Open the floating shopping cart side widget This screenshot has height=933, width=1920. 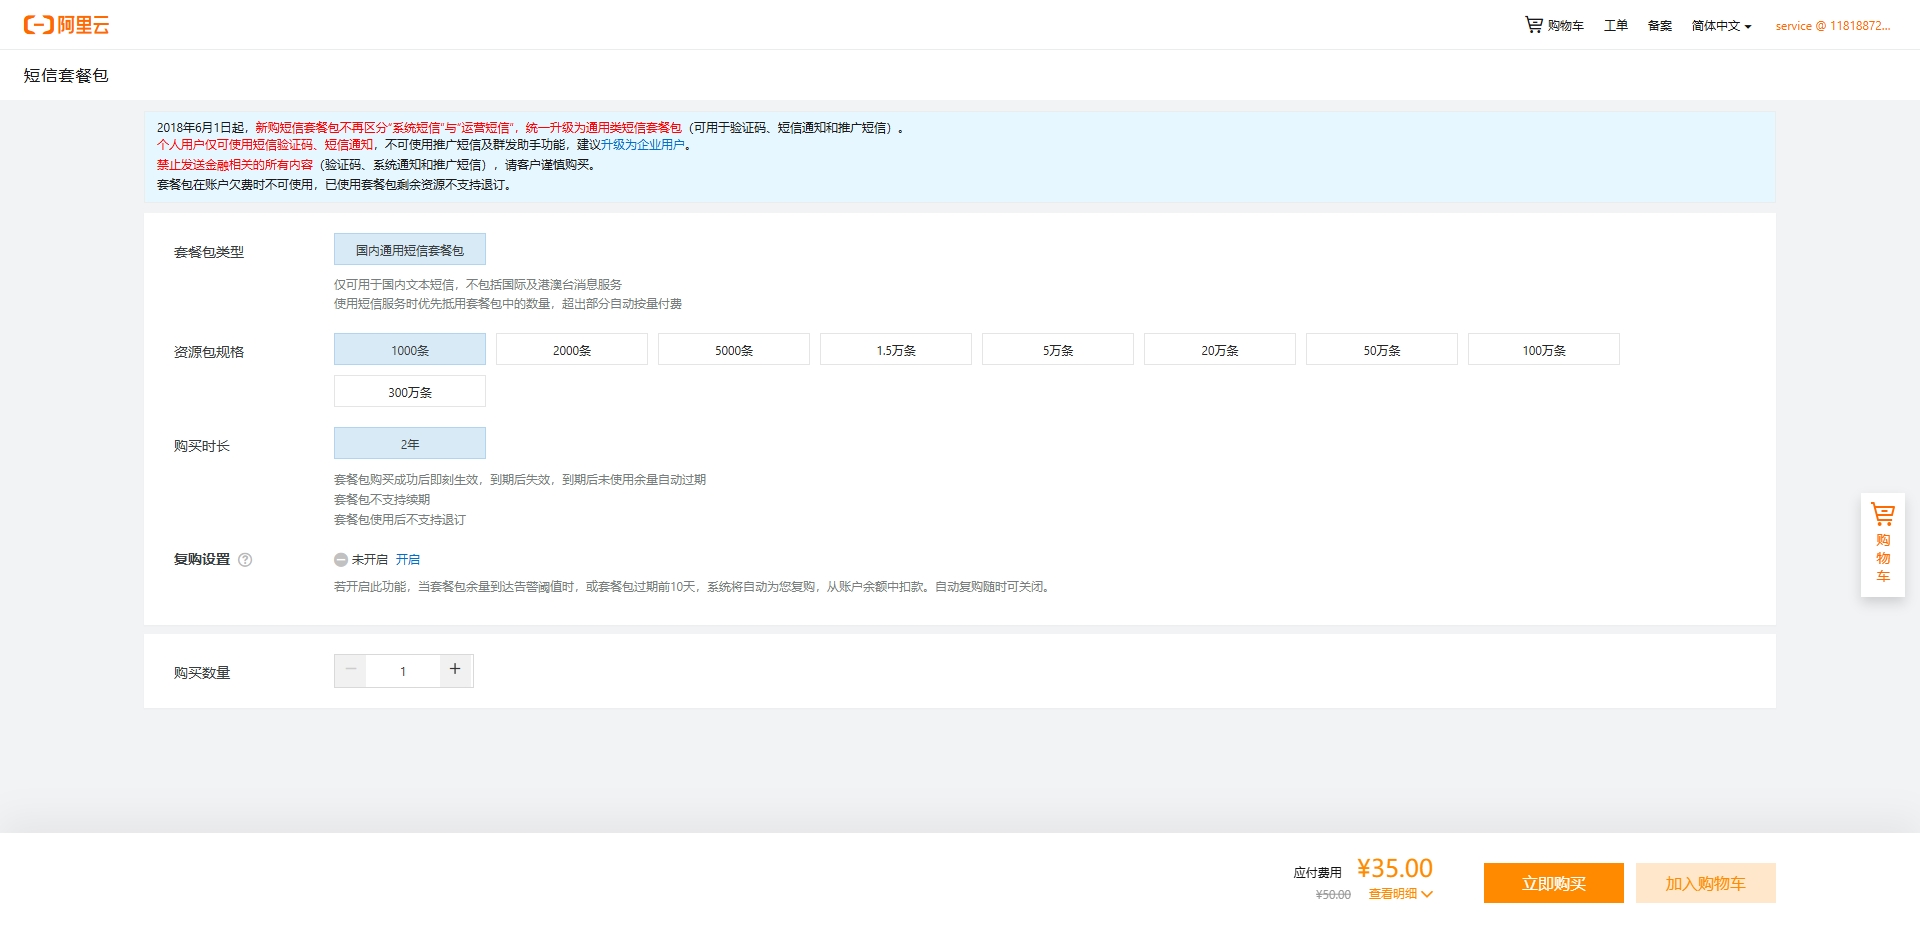1882,545
